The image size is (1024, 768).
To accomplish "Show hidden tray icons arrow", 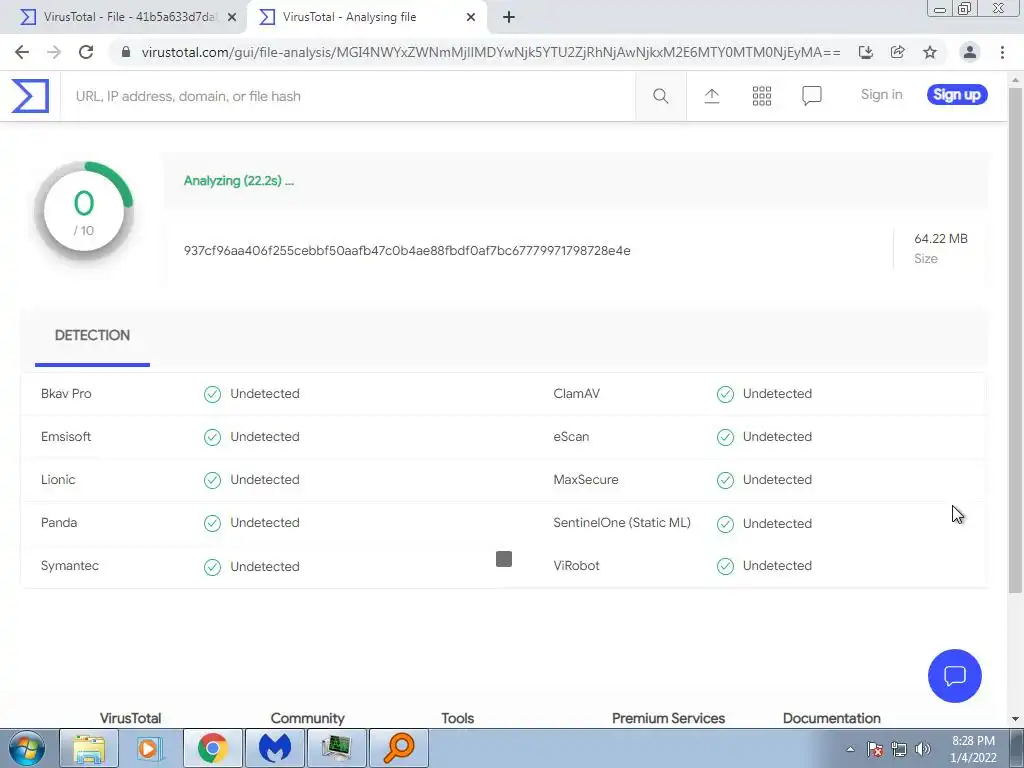I will click(x=850, y=749).
